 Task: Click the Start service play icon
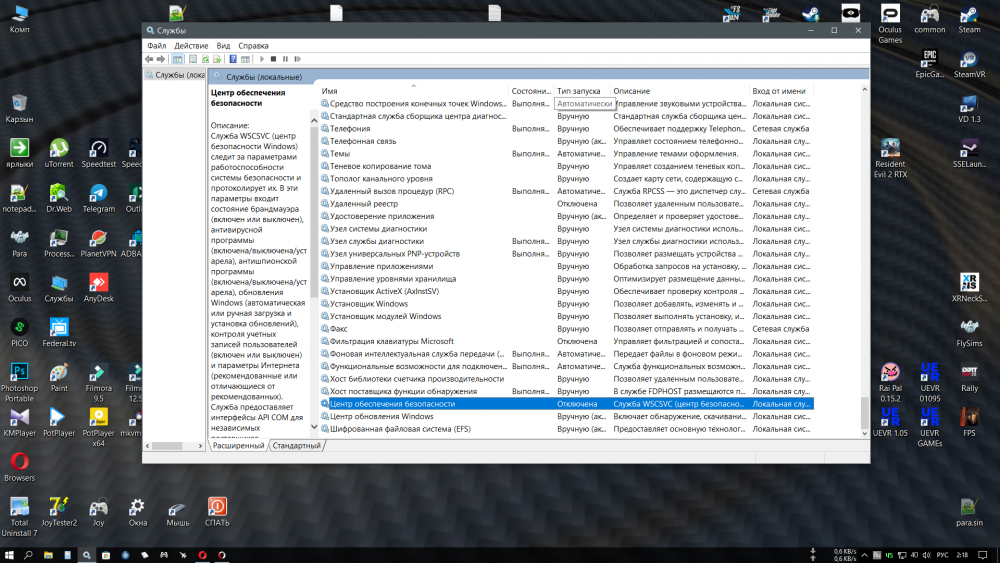[x=262, y=59]
